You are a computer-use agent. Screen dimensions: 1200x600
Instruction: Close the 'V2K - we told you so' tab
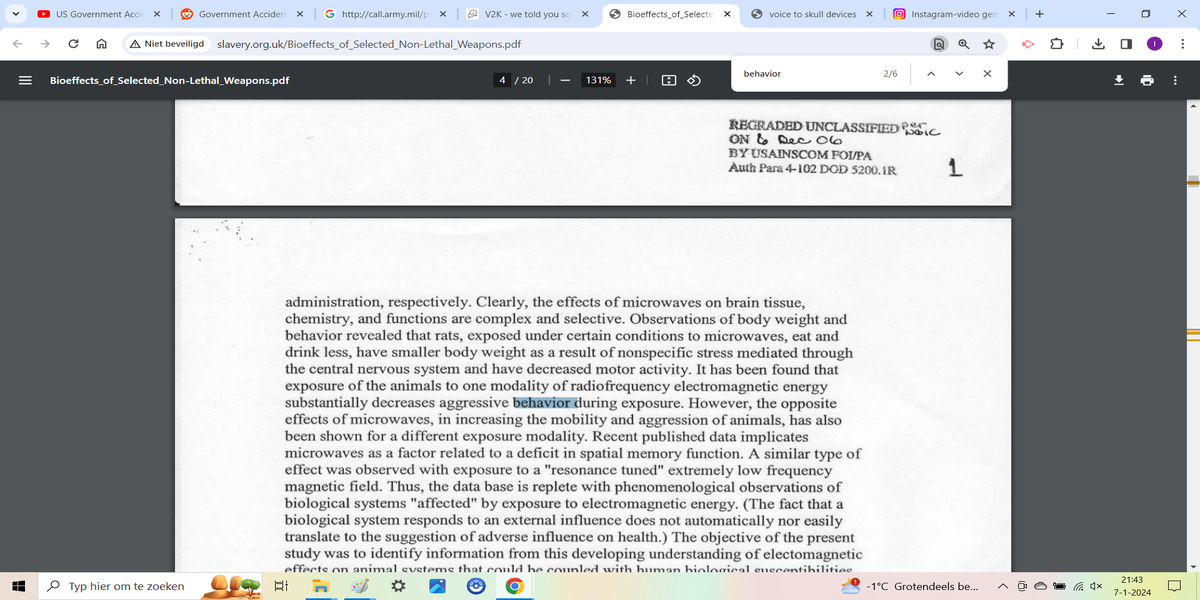[584, 14]
